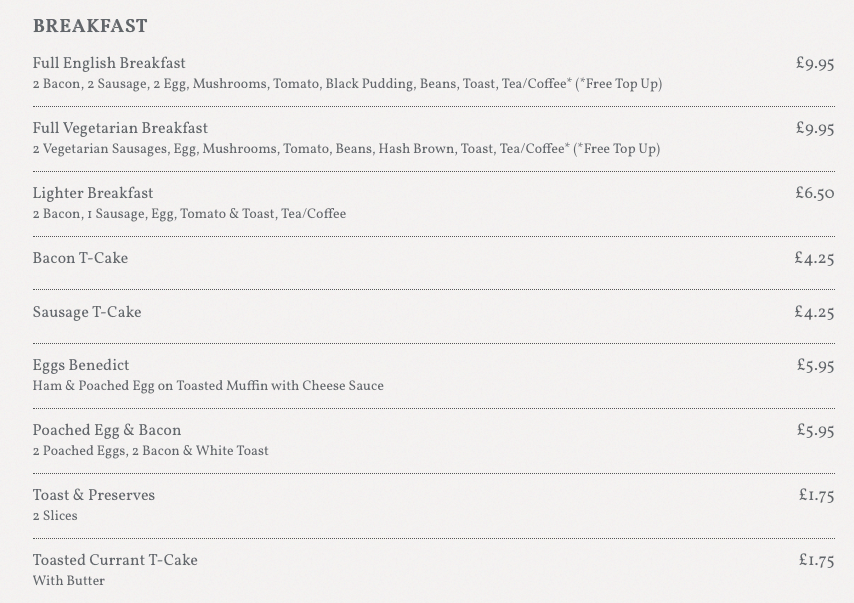Select the Toast & Preserves menu item

(x=94, y=495)
